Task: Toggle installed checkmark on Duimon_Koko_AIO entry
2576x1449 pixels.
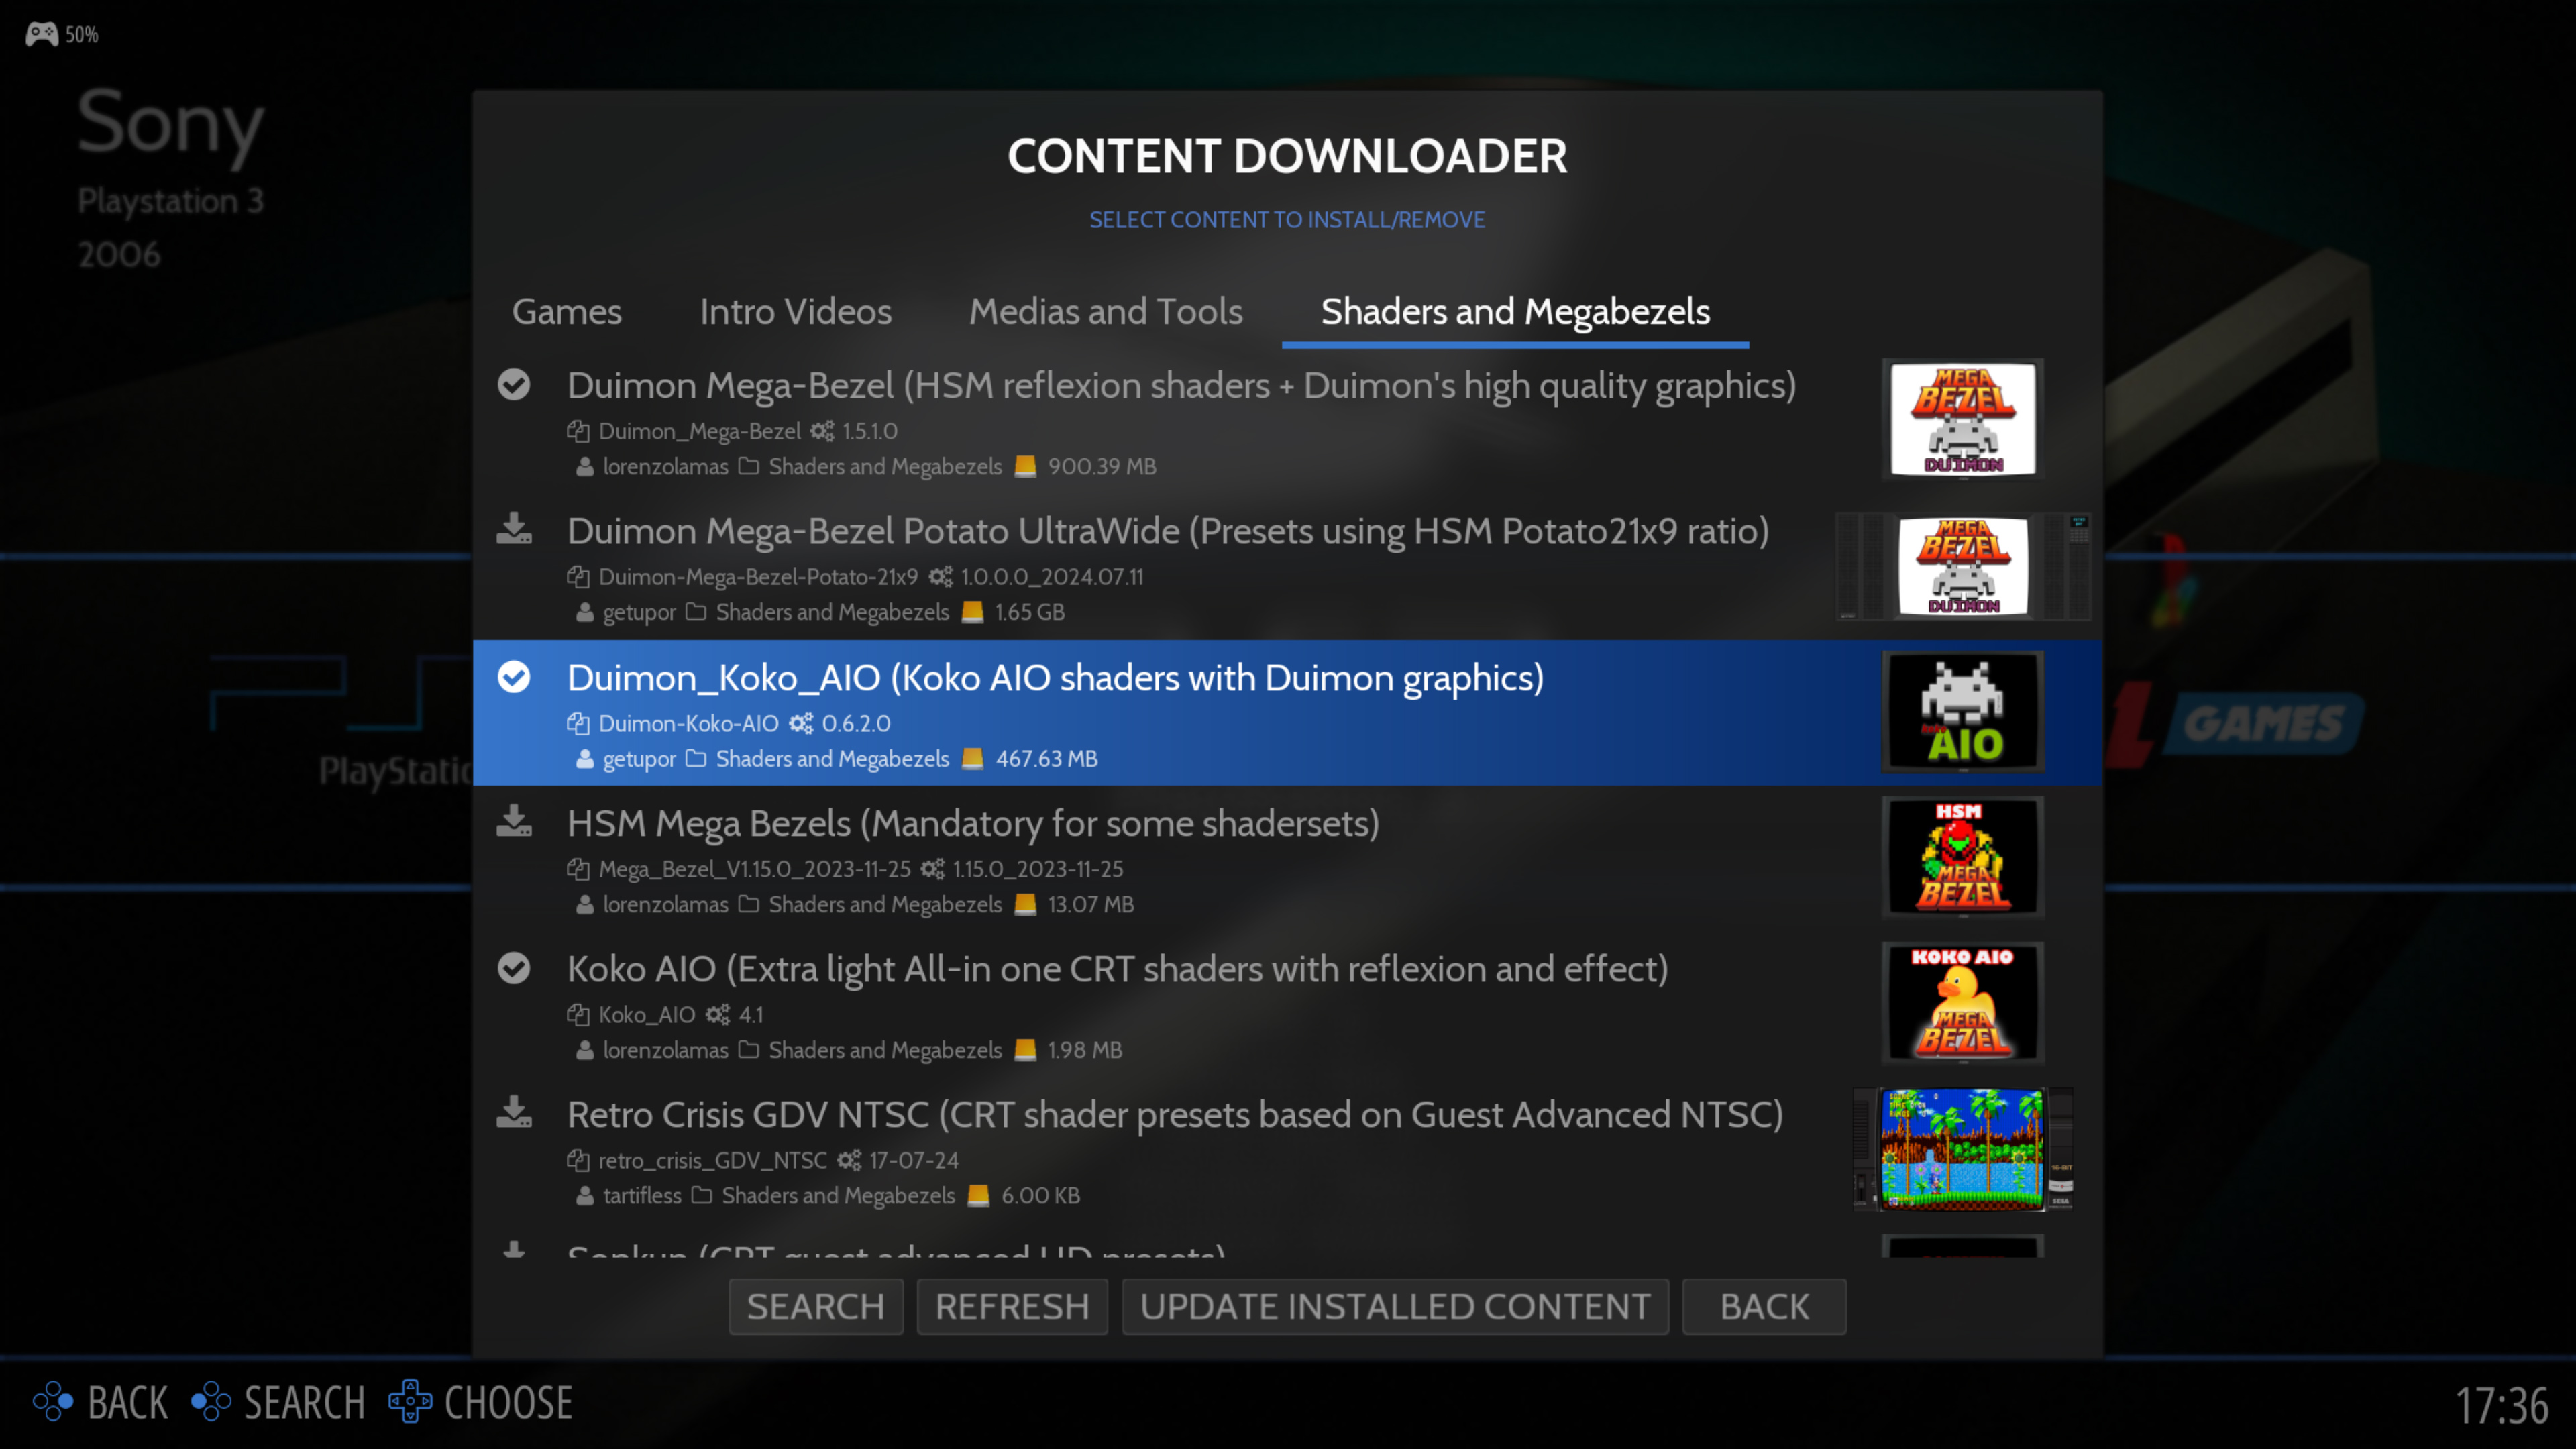Action: point(514,677)
